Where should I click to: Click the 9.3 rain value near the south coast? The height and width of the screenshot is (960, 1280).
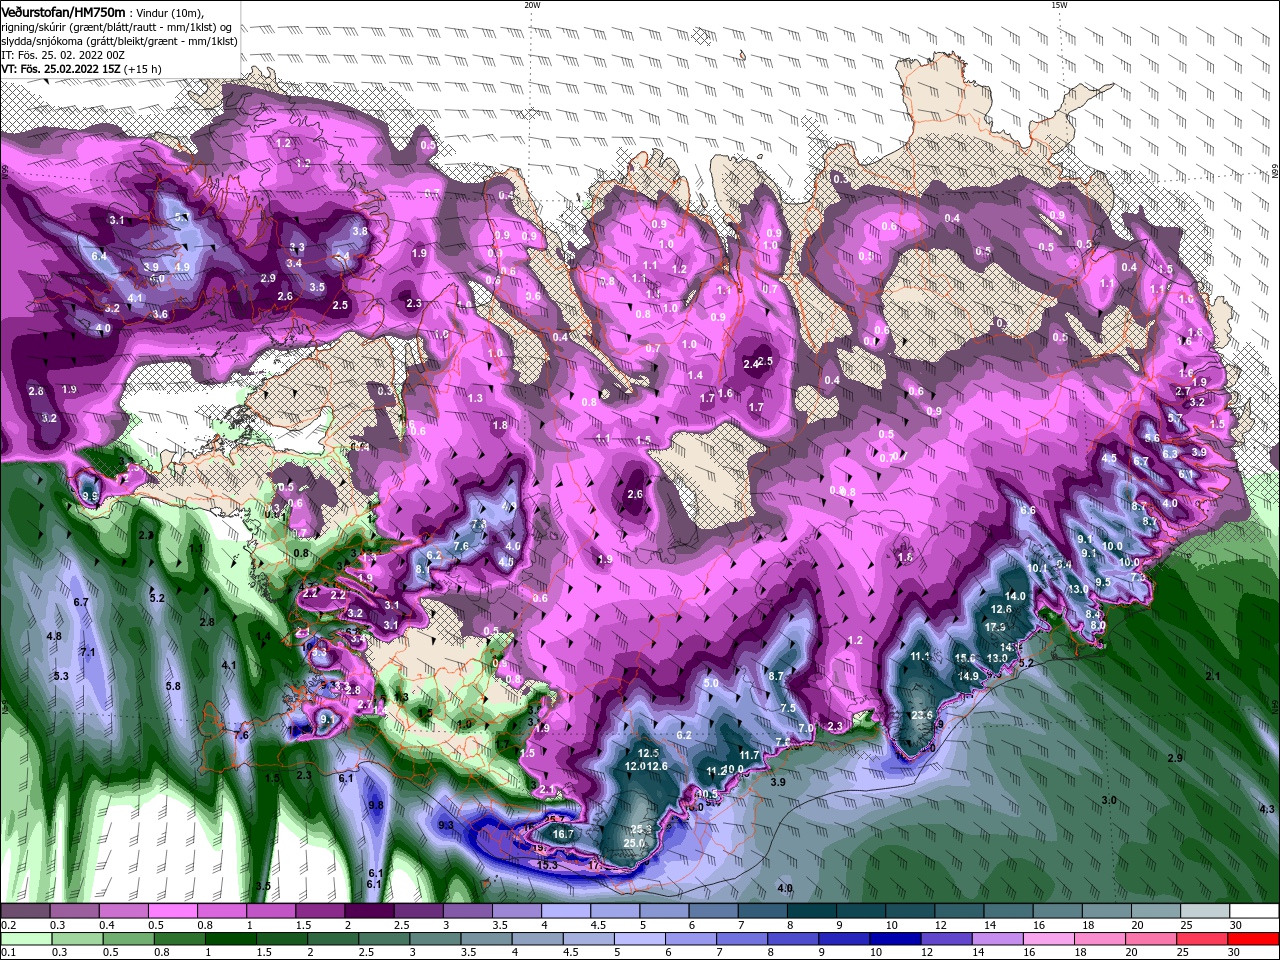click(x=446, y=825)
